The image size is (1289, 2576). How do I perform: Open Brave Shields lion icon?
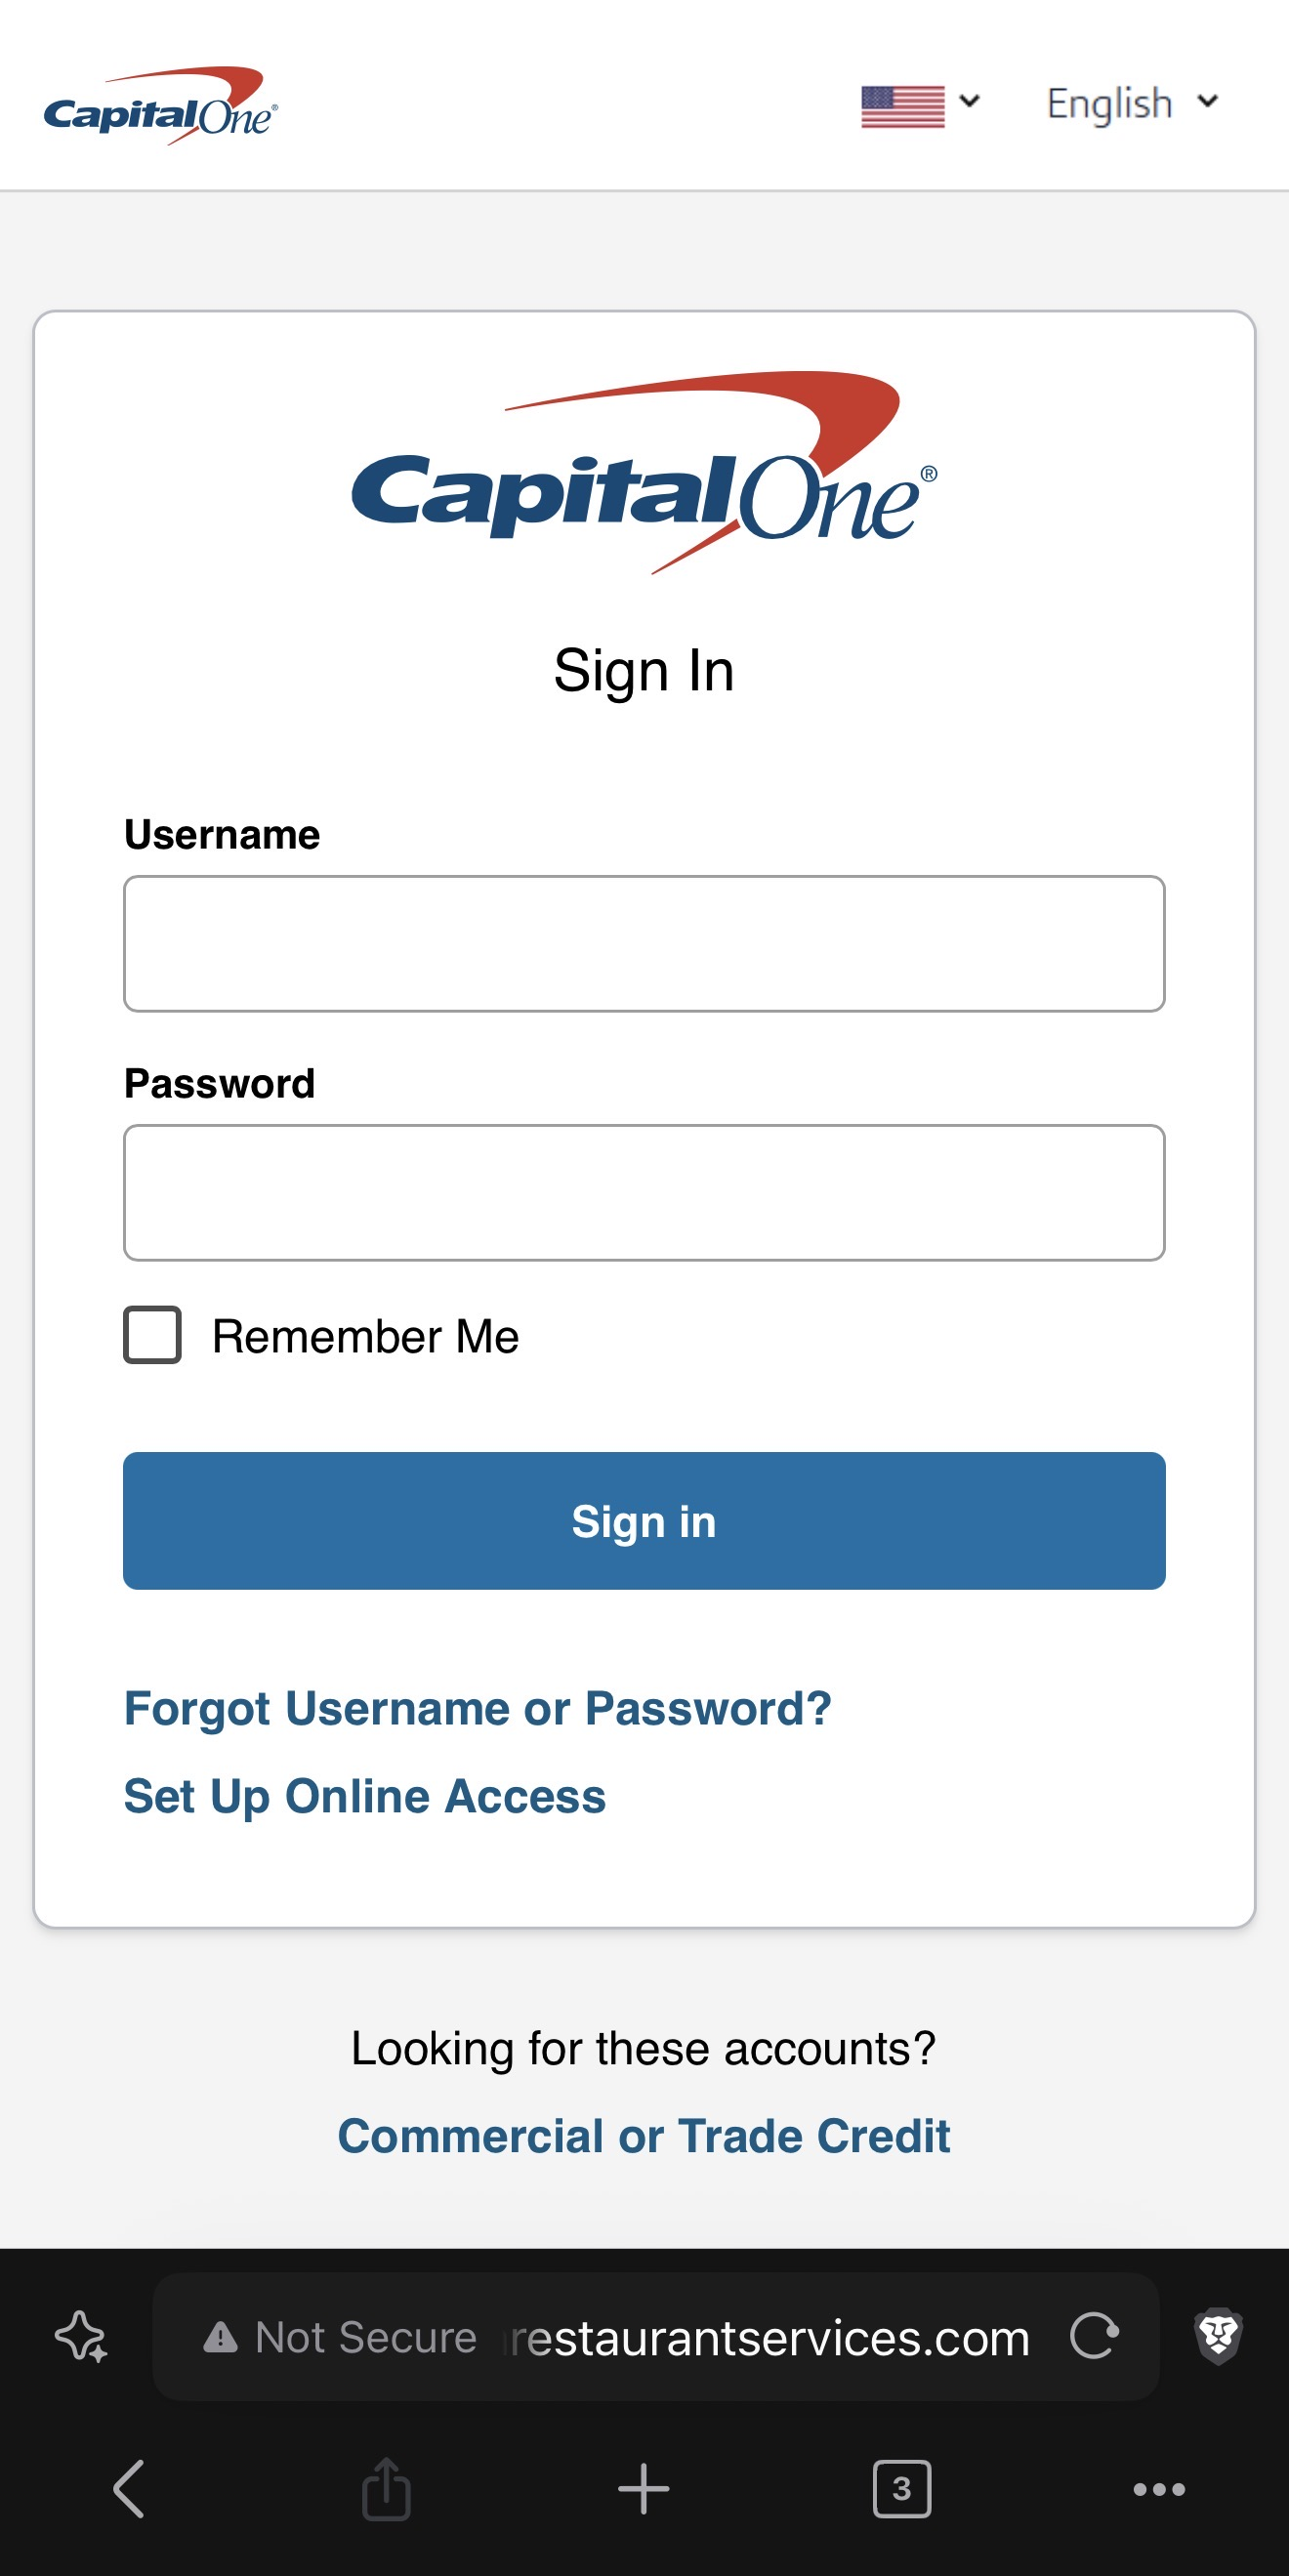1218,2337
